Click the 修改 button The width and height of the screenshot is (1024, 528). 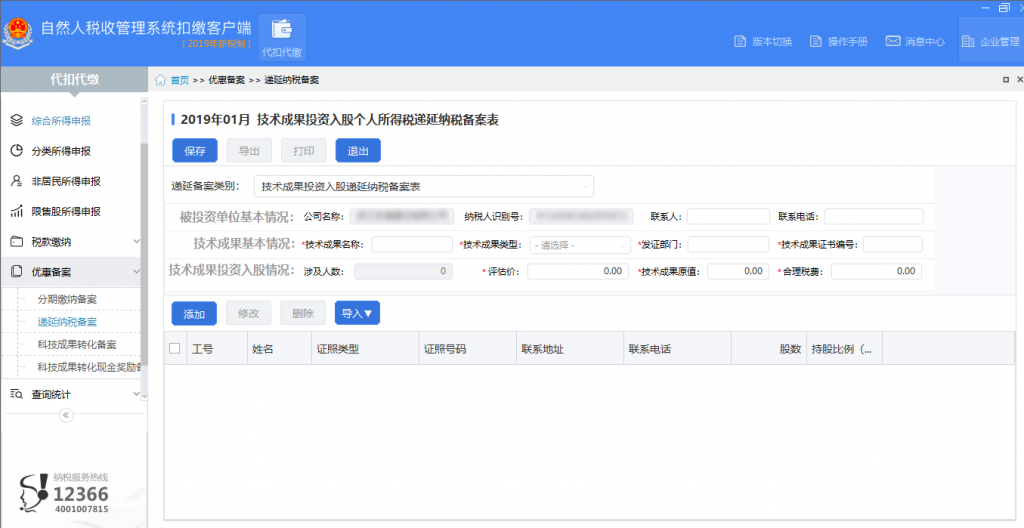tap(248, 313)
